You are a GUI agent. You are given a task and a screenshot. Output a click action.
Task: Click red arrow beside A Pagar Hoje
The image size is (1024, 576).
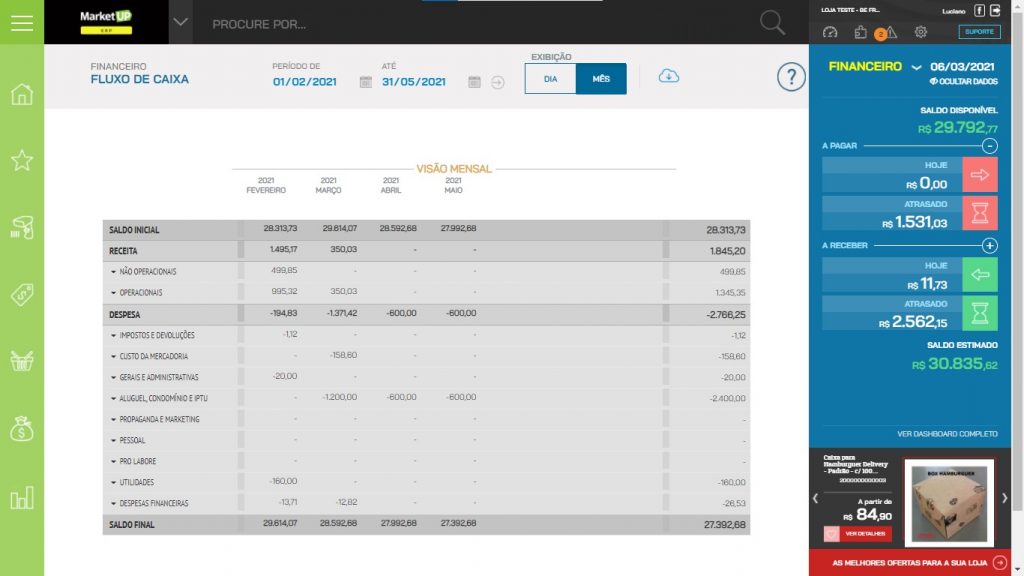(x=980, y=174)
